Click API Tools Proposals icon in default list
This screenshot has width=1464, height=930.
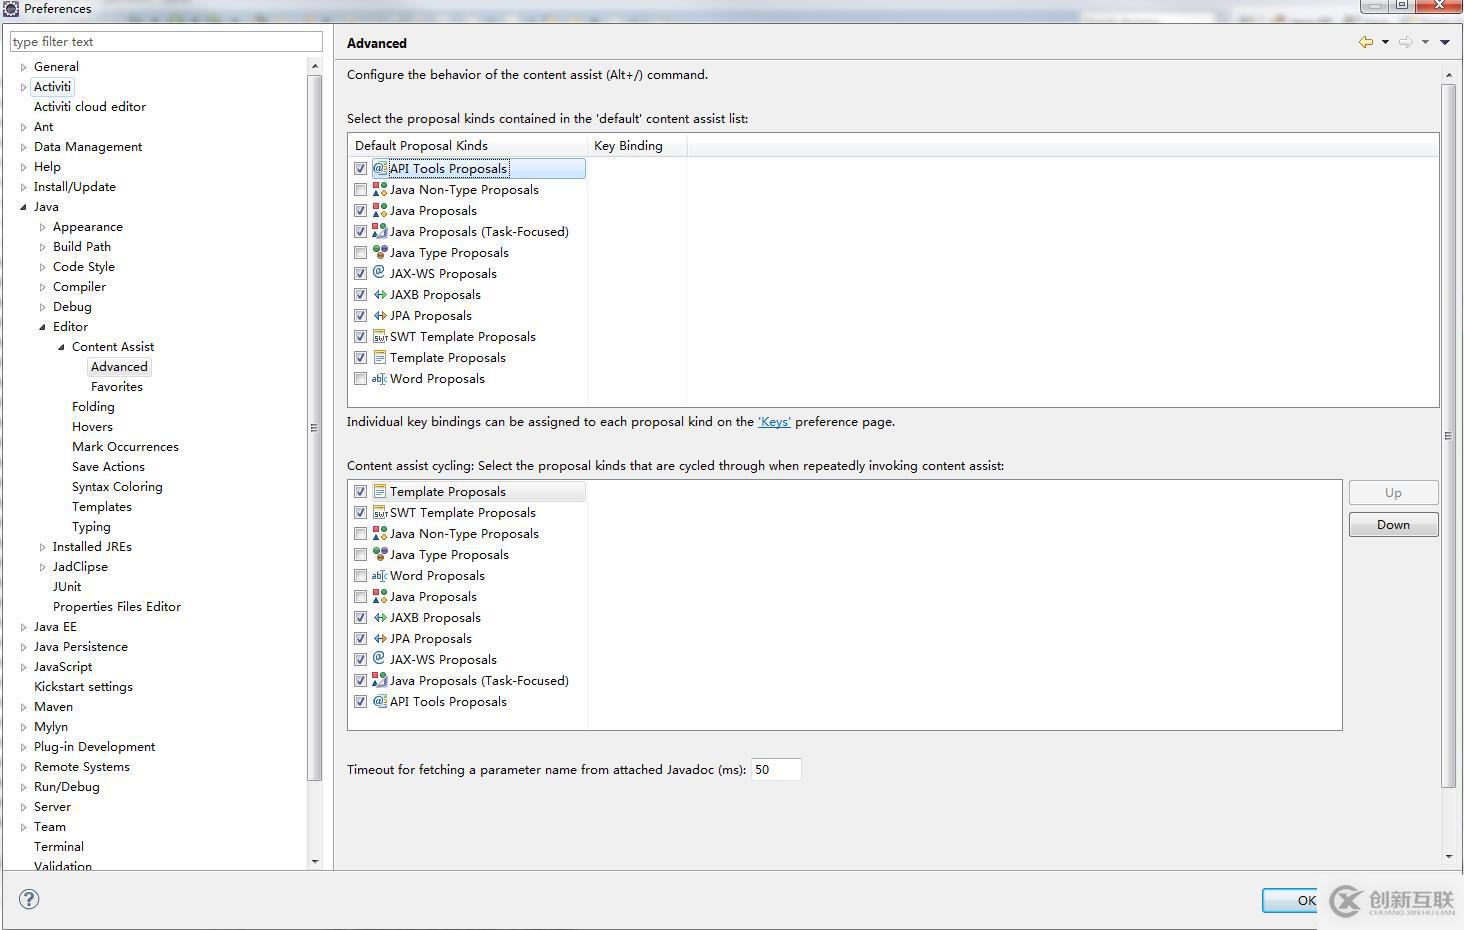tap(380, 168)
